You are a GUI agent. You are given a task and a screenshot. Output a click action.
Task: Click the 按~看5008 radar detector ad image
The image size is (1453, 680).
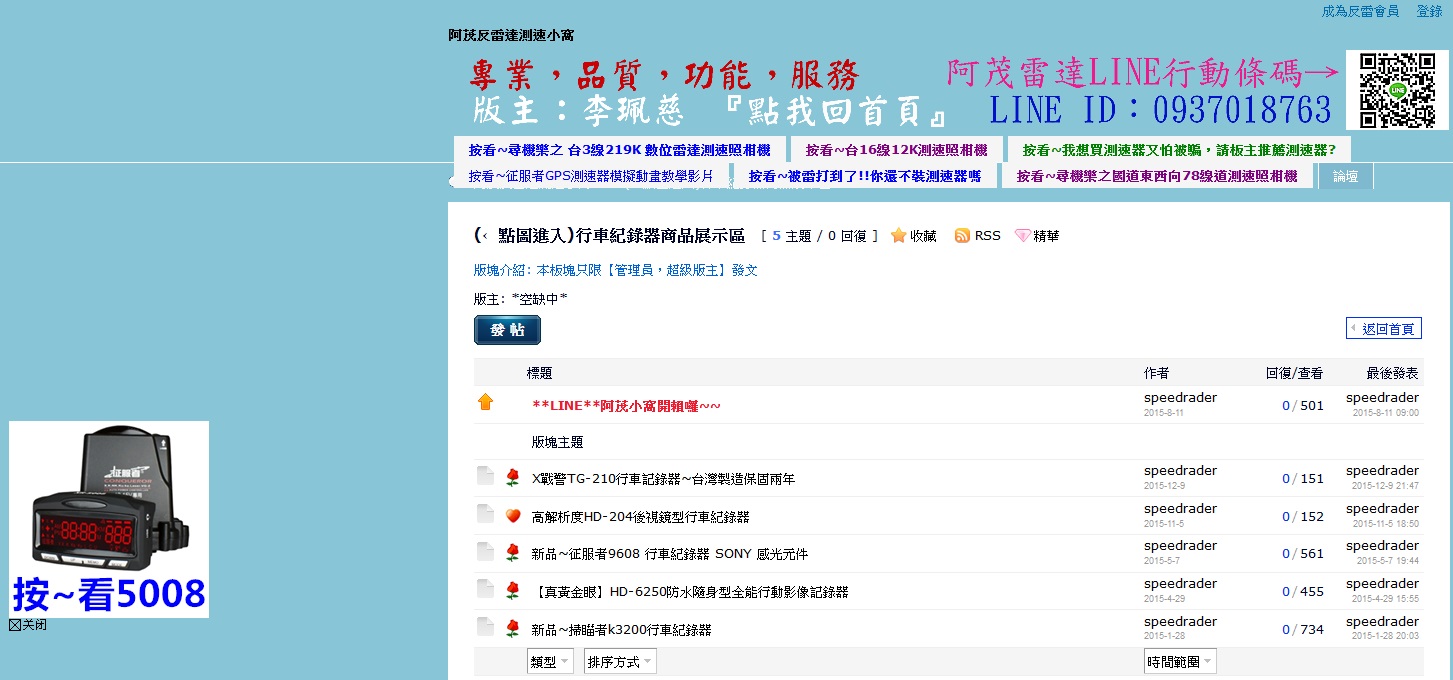[x=109, y=518]
